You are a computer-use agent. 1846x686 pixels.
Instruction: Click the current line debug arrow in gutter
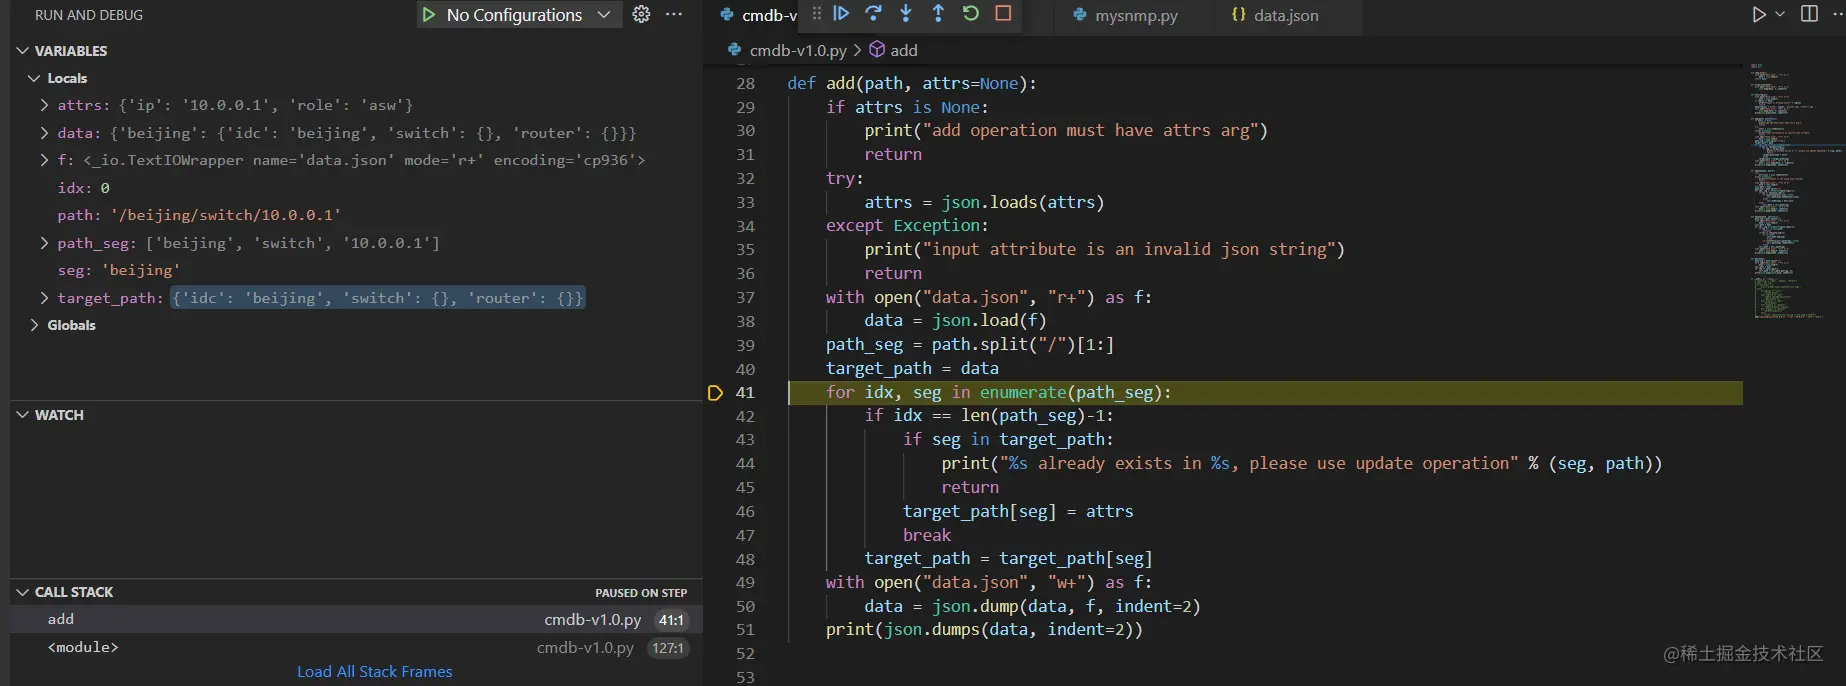(x=715, y=393)
